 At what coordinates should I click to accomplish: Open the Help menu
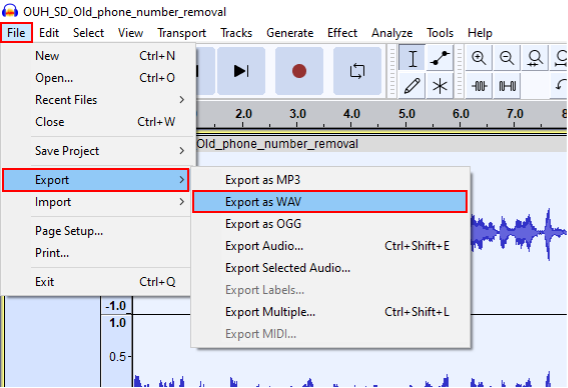click(480, 33)
